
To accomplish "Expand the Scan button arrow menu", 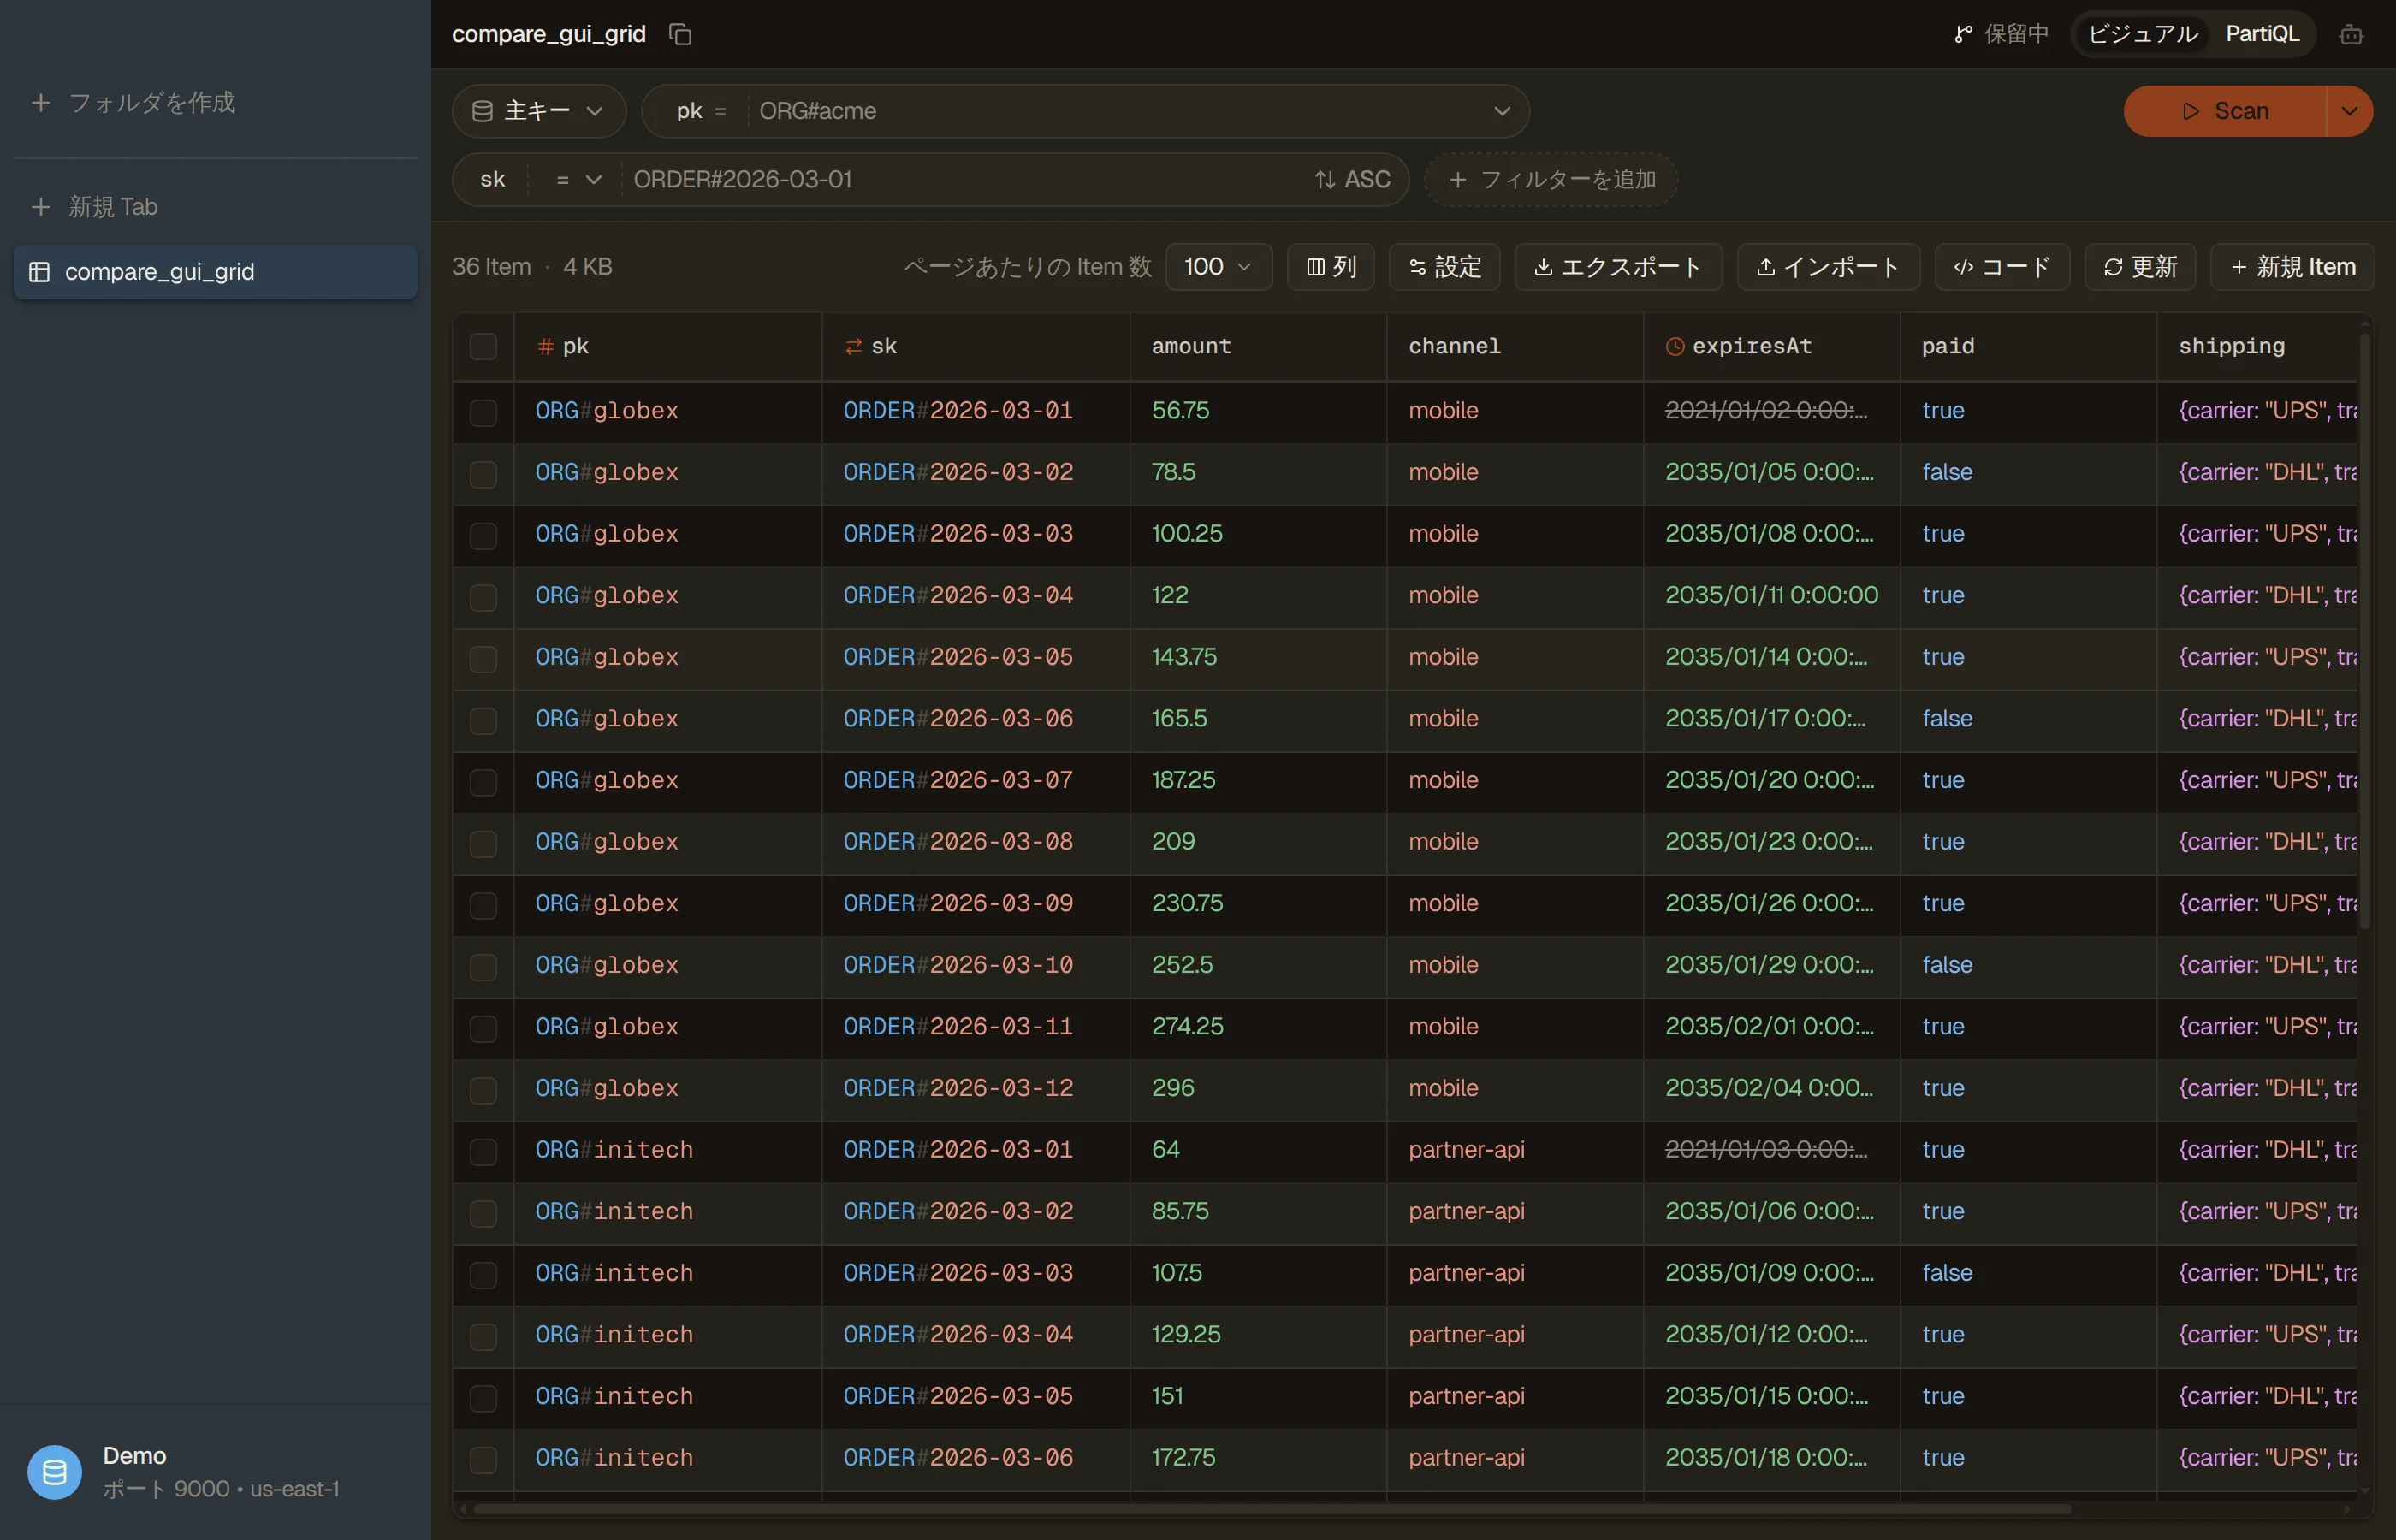I will tap(2349, 111).
